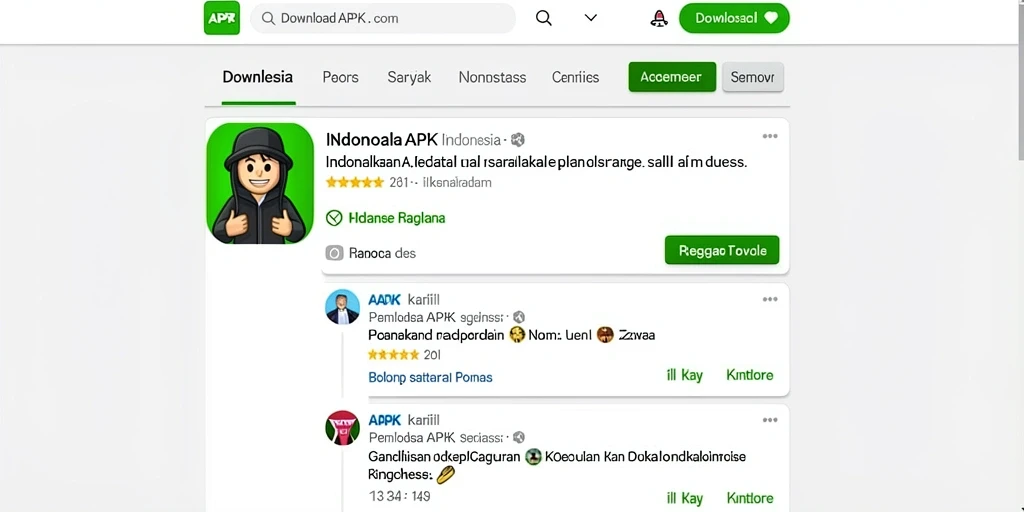
Task: Click Kintlore on second review
Action: pos(750,499)
